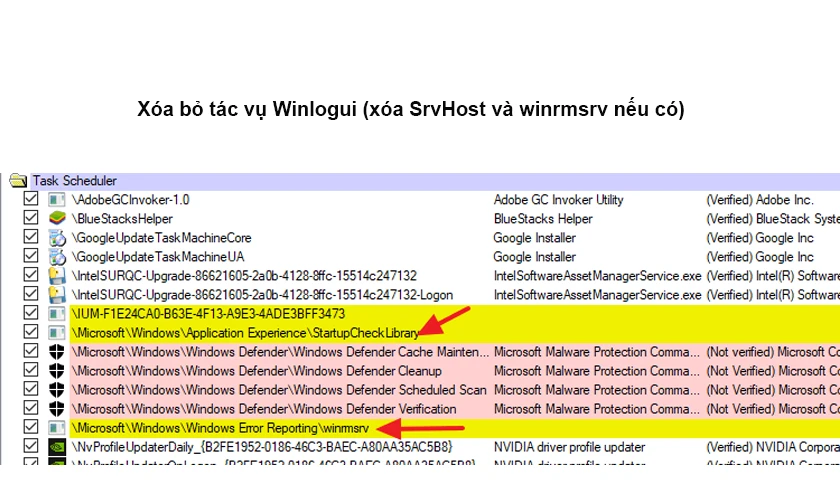
Task: Click '(Verified) NVIDIA' publisher cell
Action: (x=773, y=447)
